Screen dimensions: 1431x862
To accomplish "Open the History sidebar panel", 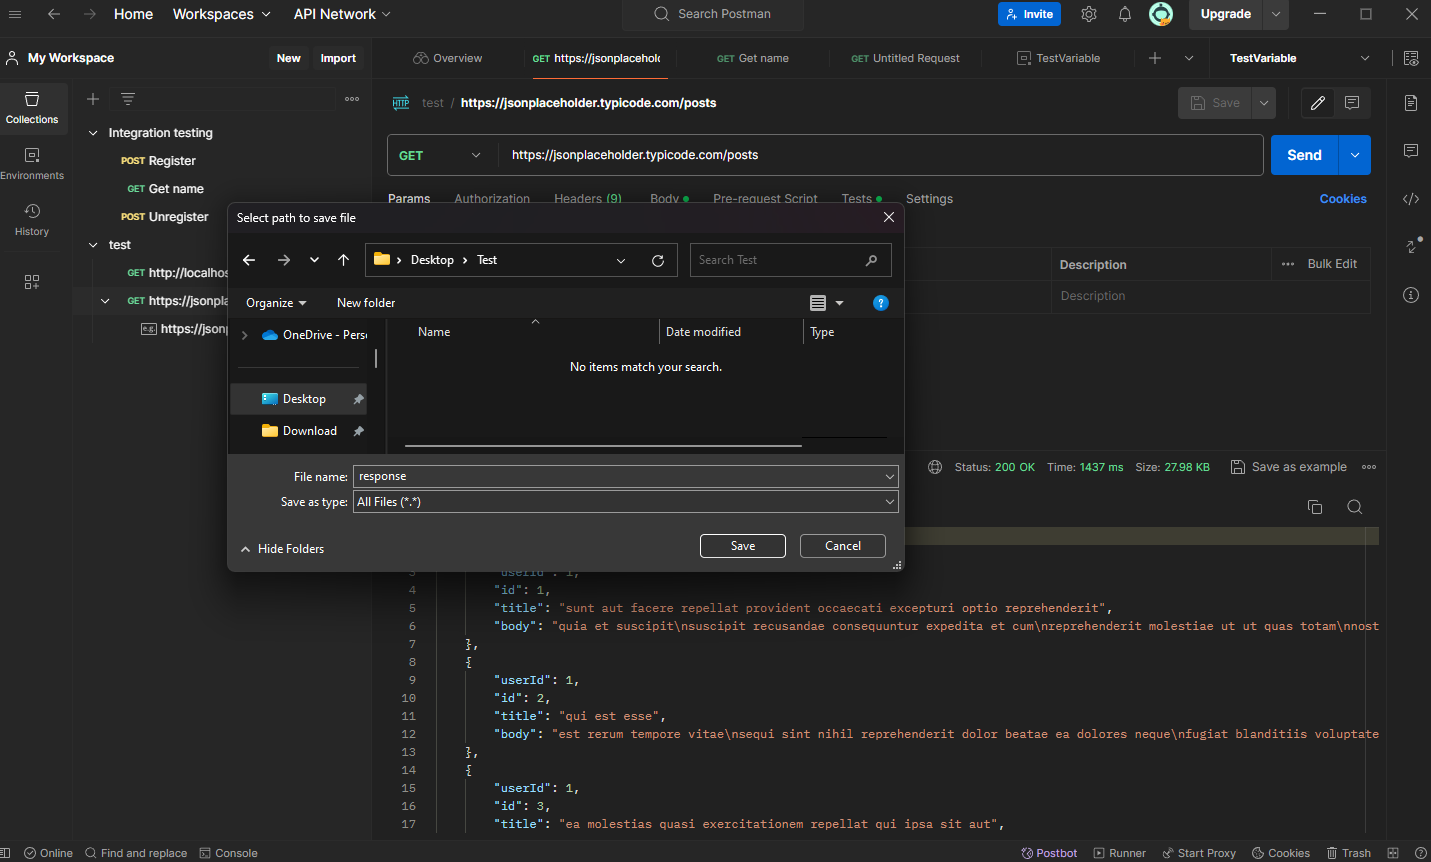I will (32, 220).
